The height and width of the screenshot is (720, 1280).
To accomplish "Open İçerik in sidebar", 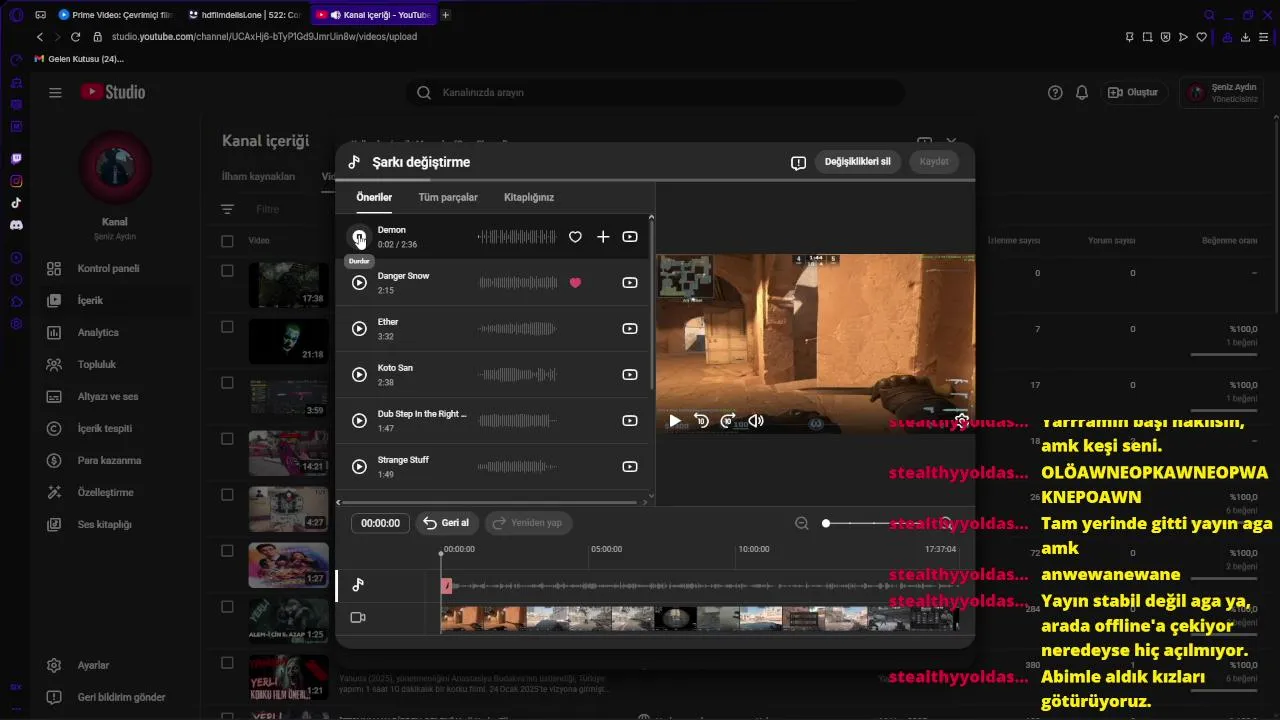I will click(x=115, y=300).
